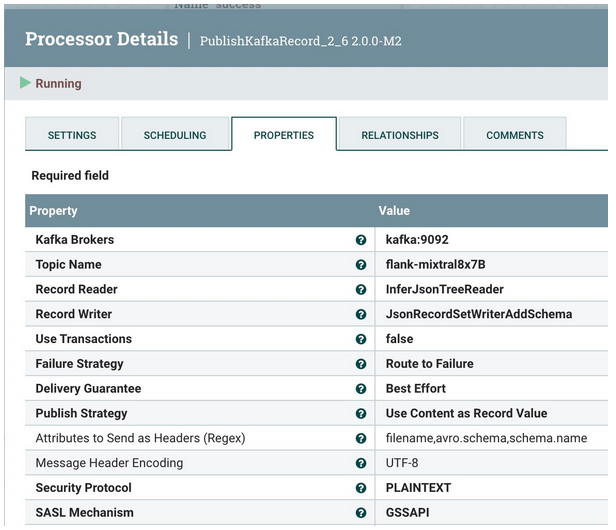The width and height of the screenshot is (616, 530).
Task: Click the Security Protocol value PLAINTEXT
Action: 418,488
